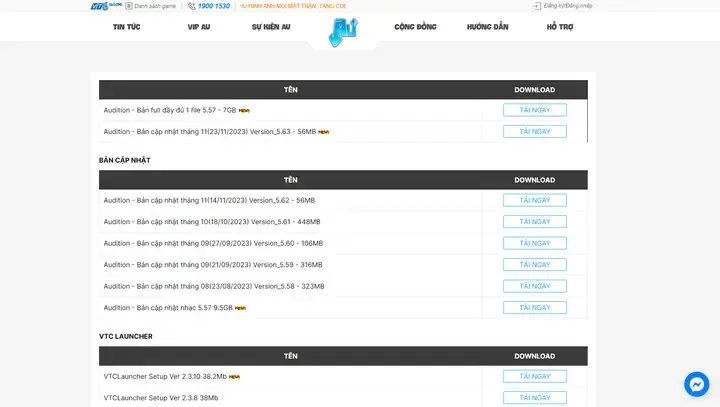This screenshot has width=720, height=407.
Task: Open the TIN TỨC menu
Action: (127, 27)
